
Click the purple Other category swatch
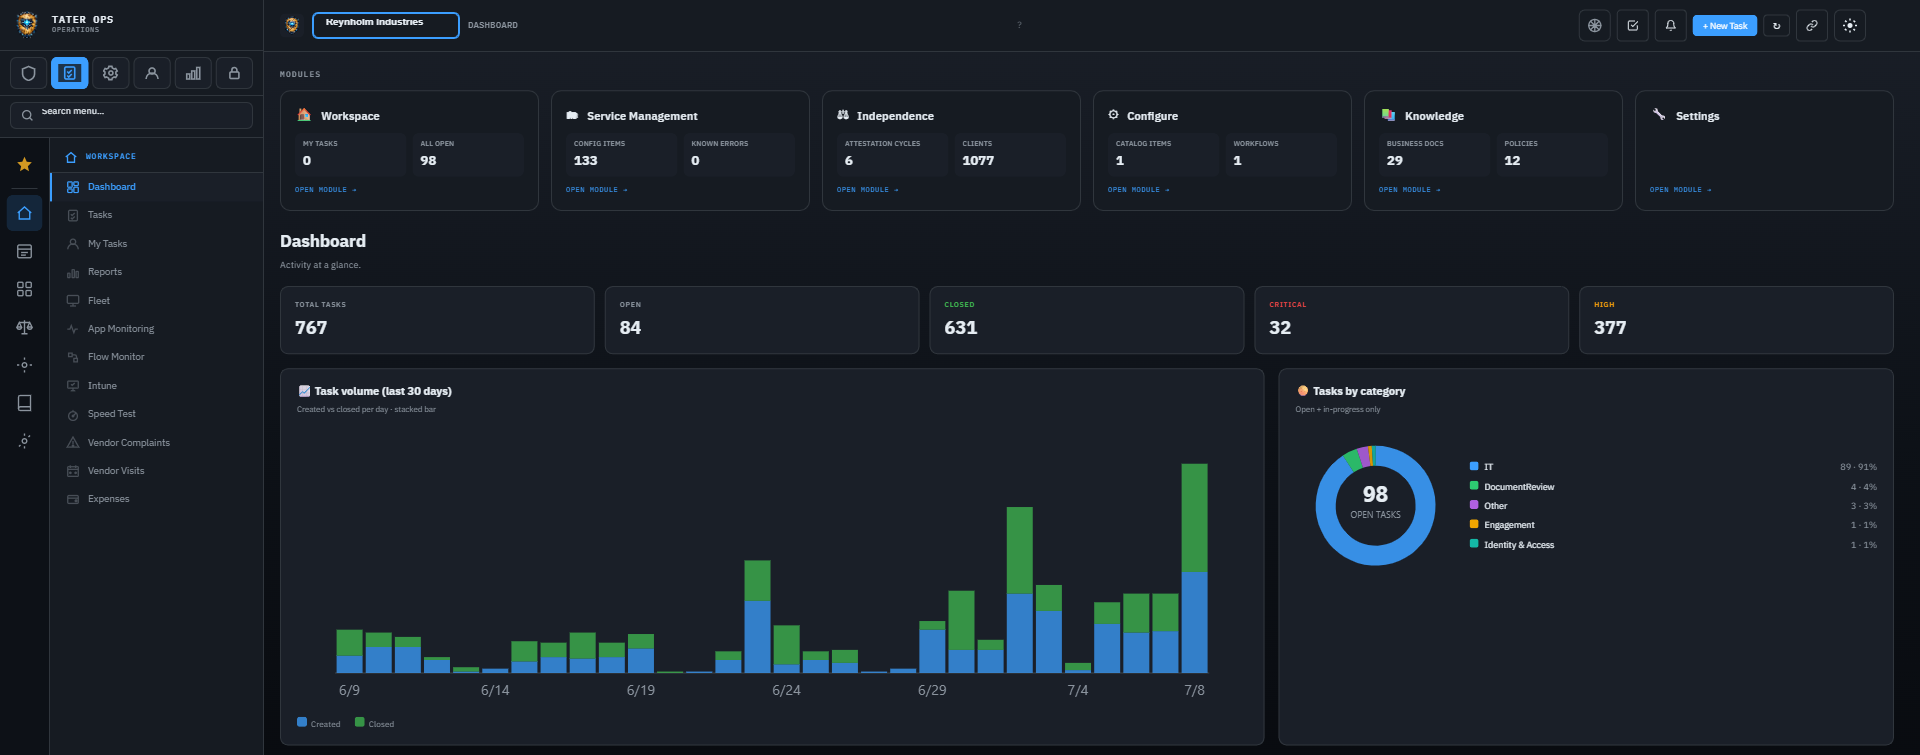pyautogui.click(x=1474, y=505)
